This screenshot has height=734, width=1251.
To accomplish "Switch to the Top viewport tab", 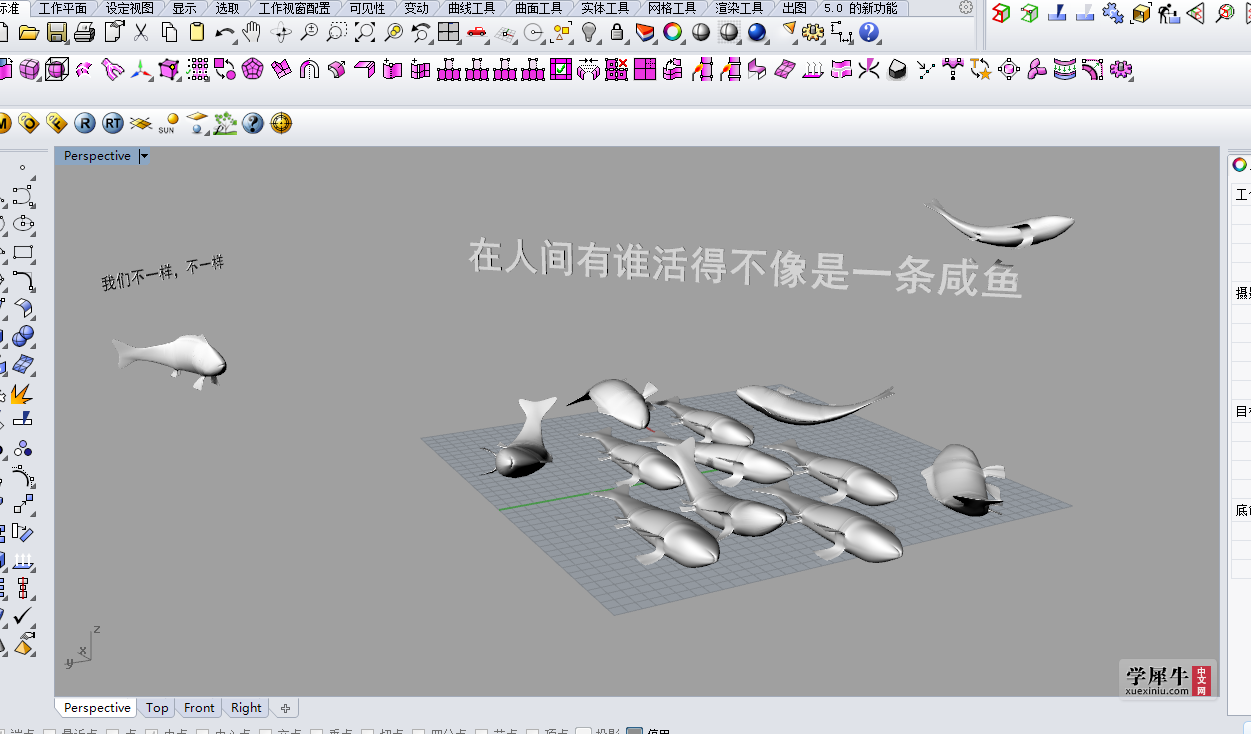I will (157, 707).
